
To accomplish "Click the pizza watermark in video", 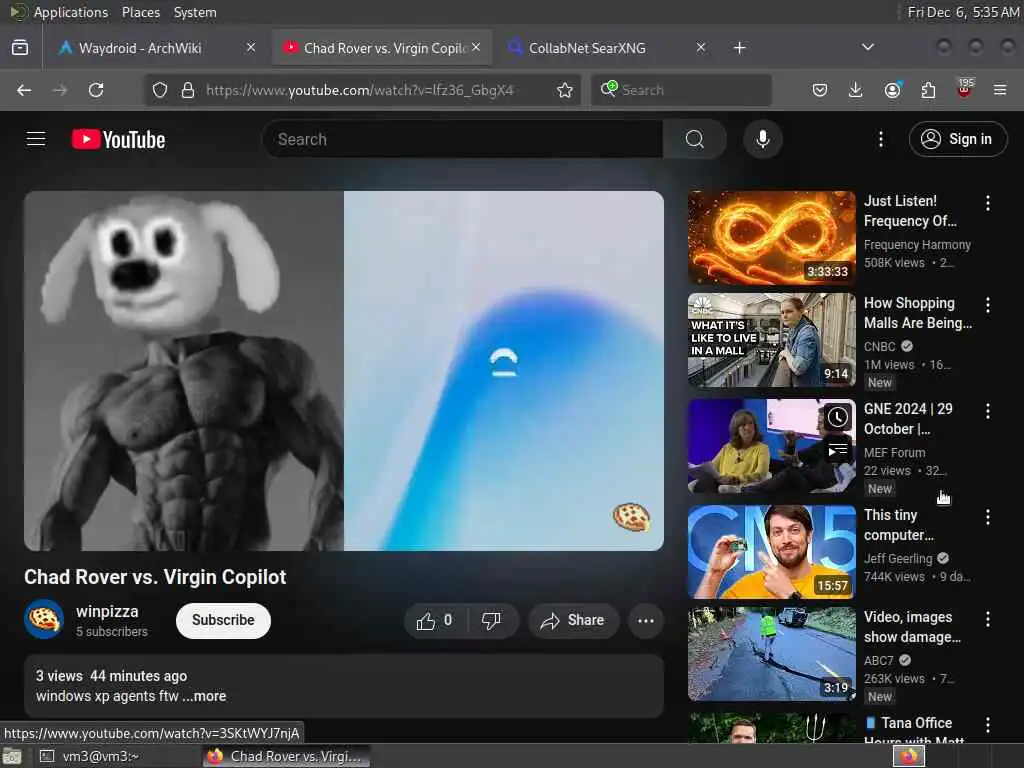I will click(631, 517).
